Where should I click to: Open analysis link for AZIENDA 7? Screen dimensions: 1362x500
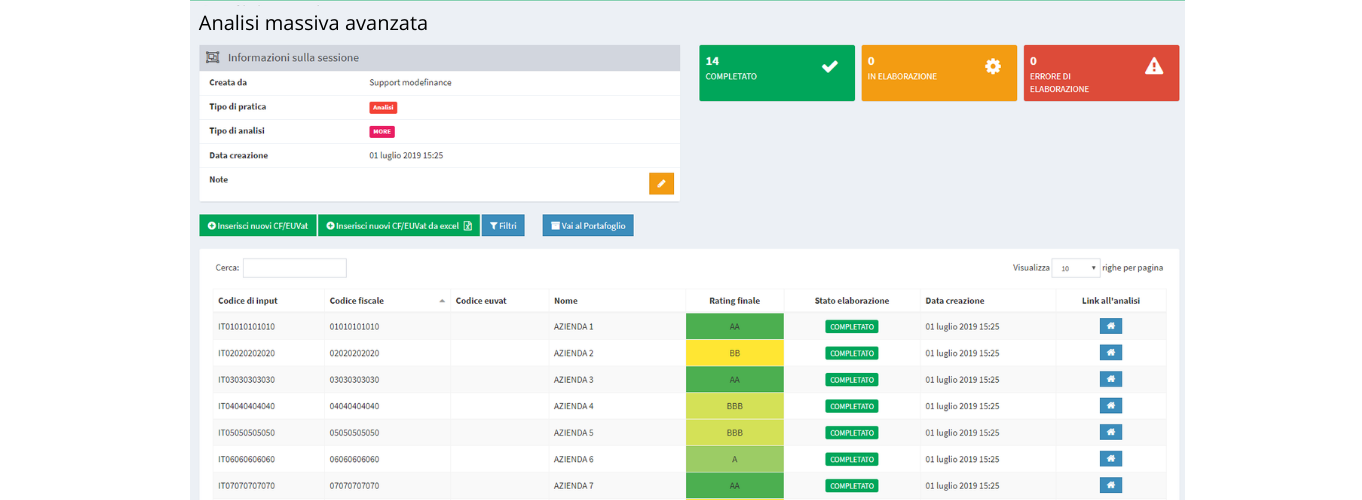tap(1111, 485)
